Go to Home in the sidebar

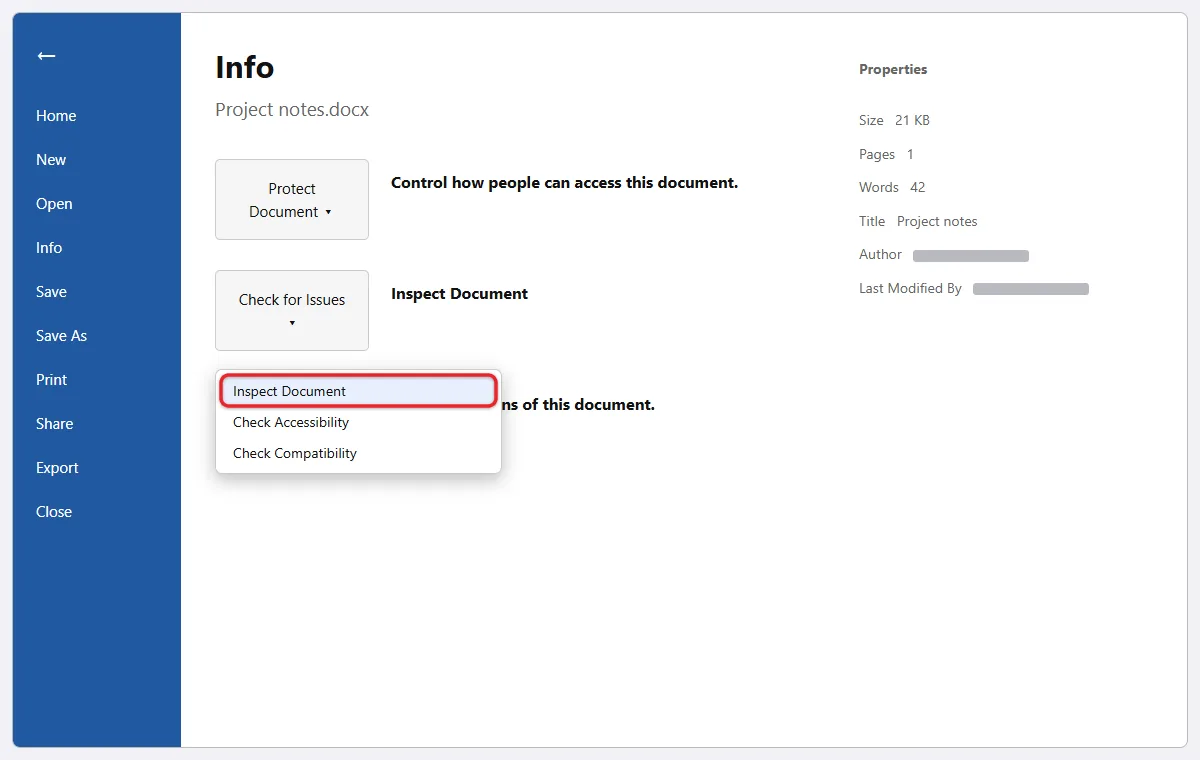(x=56, y=116)
